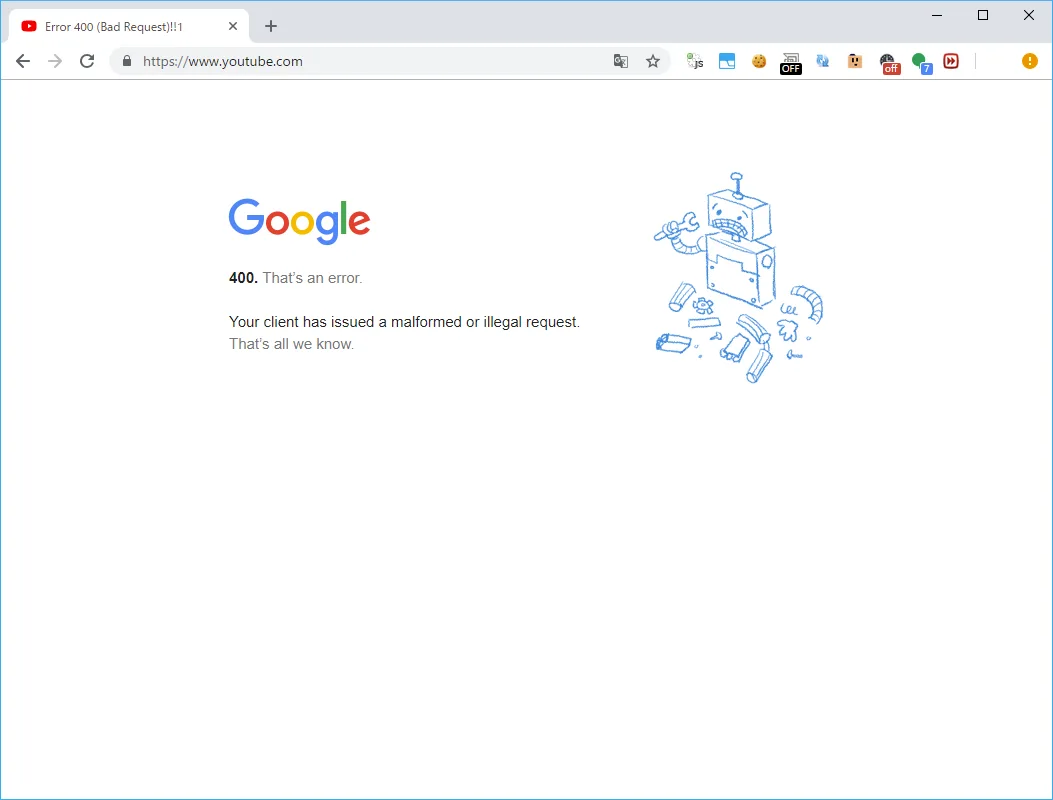Screen dimensions: 1053x800
Task: Toggle the cast extension marked OFF
Action: (791, 63)
